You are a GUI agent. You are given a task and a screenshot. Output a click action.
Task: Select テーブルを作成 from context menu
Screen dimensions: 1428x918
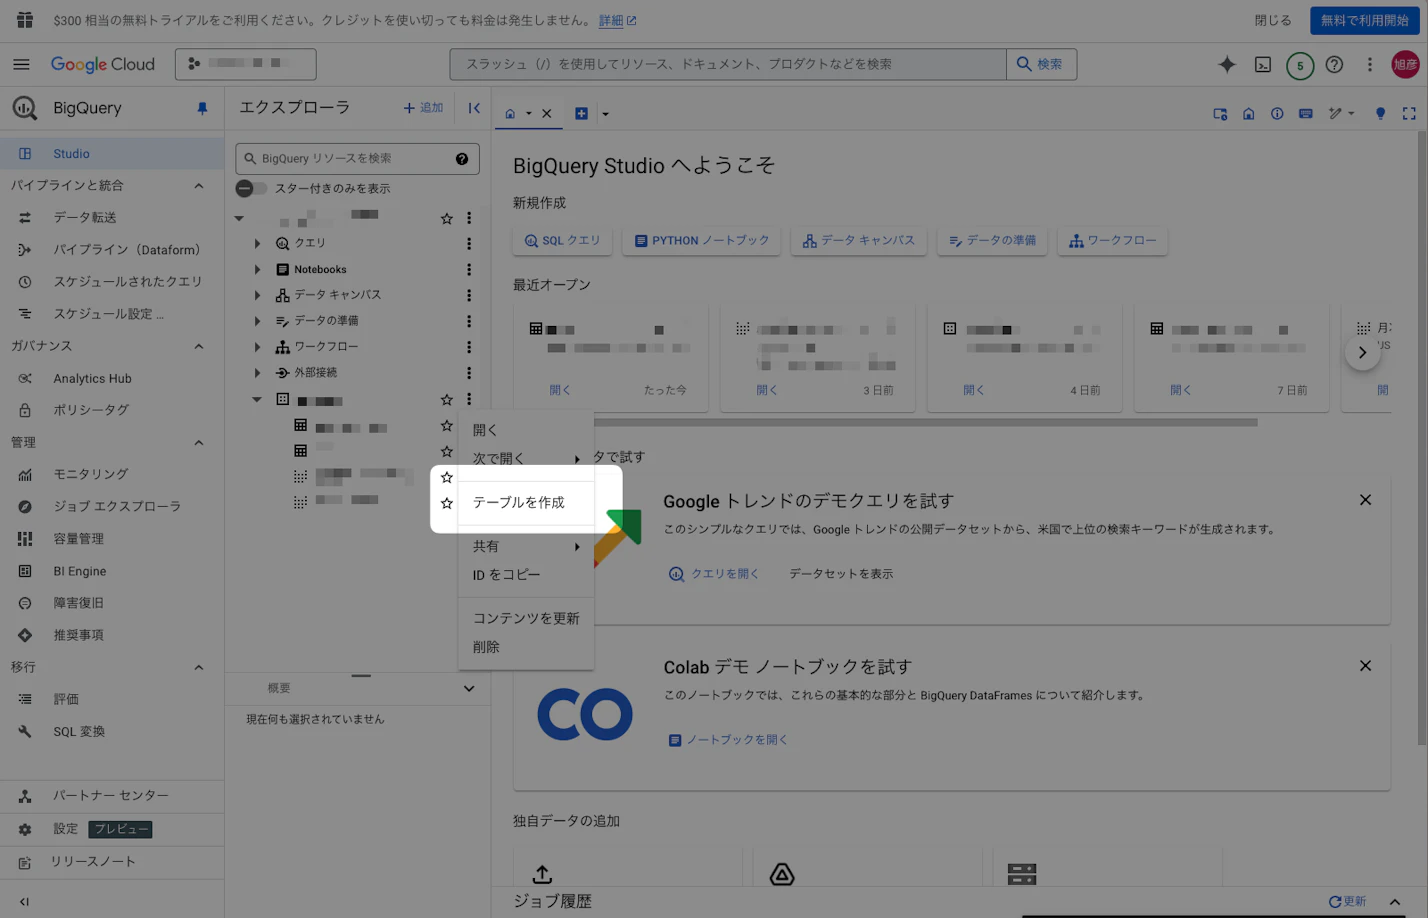coord(519,502)
